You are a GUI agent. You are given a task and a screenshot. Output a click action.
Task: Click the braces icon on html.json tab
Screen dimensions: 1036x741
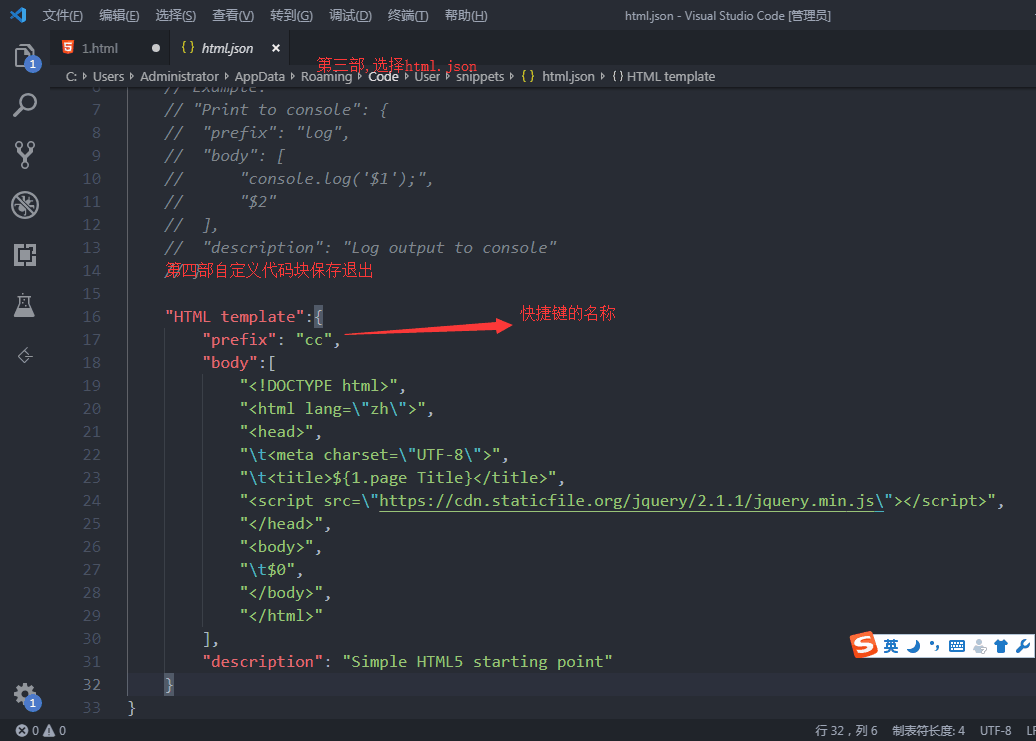[x=188, y=48]
